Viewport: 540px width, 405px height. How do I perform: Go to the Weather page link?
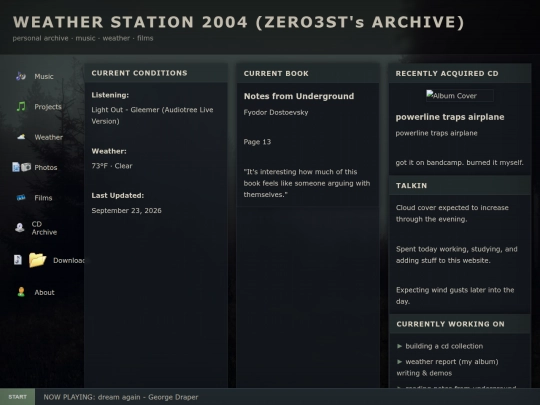point(49,137)
